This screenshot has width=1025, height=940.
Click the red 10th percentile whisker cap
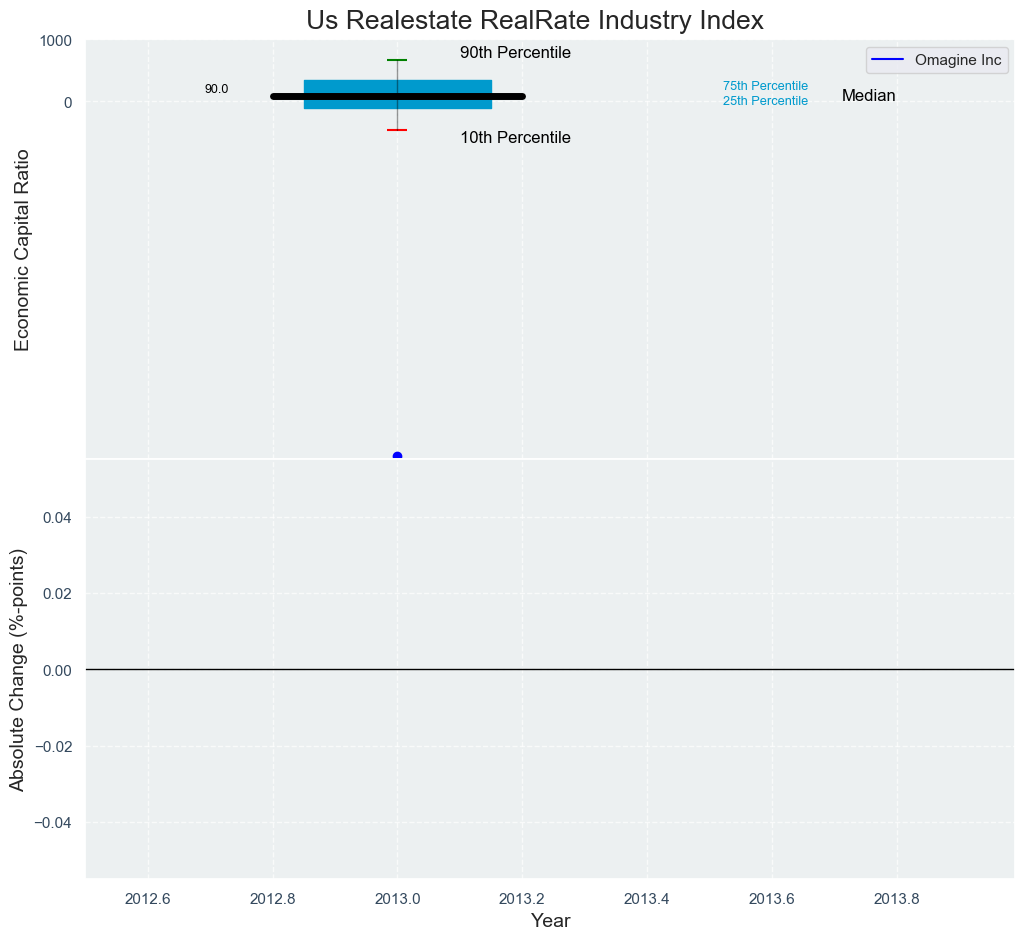(x=397, y=130)
